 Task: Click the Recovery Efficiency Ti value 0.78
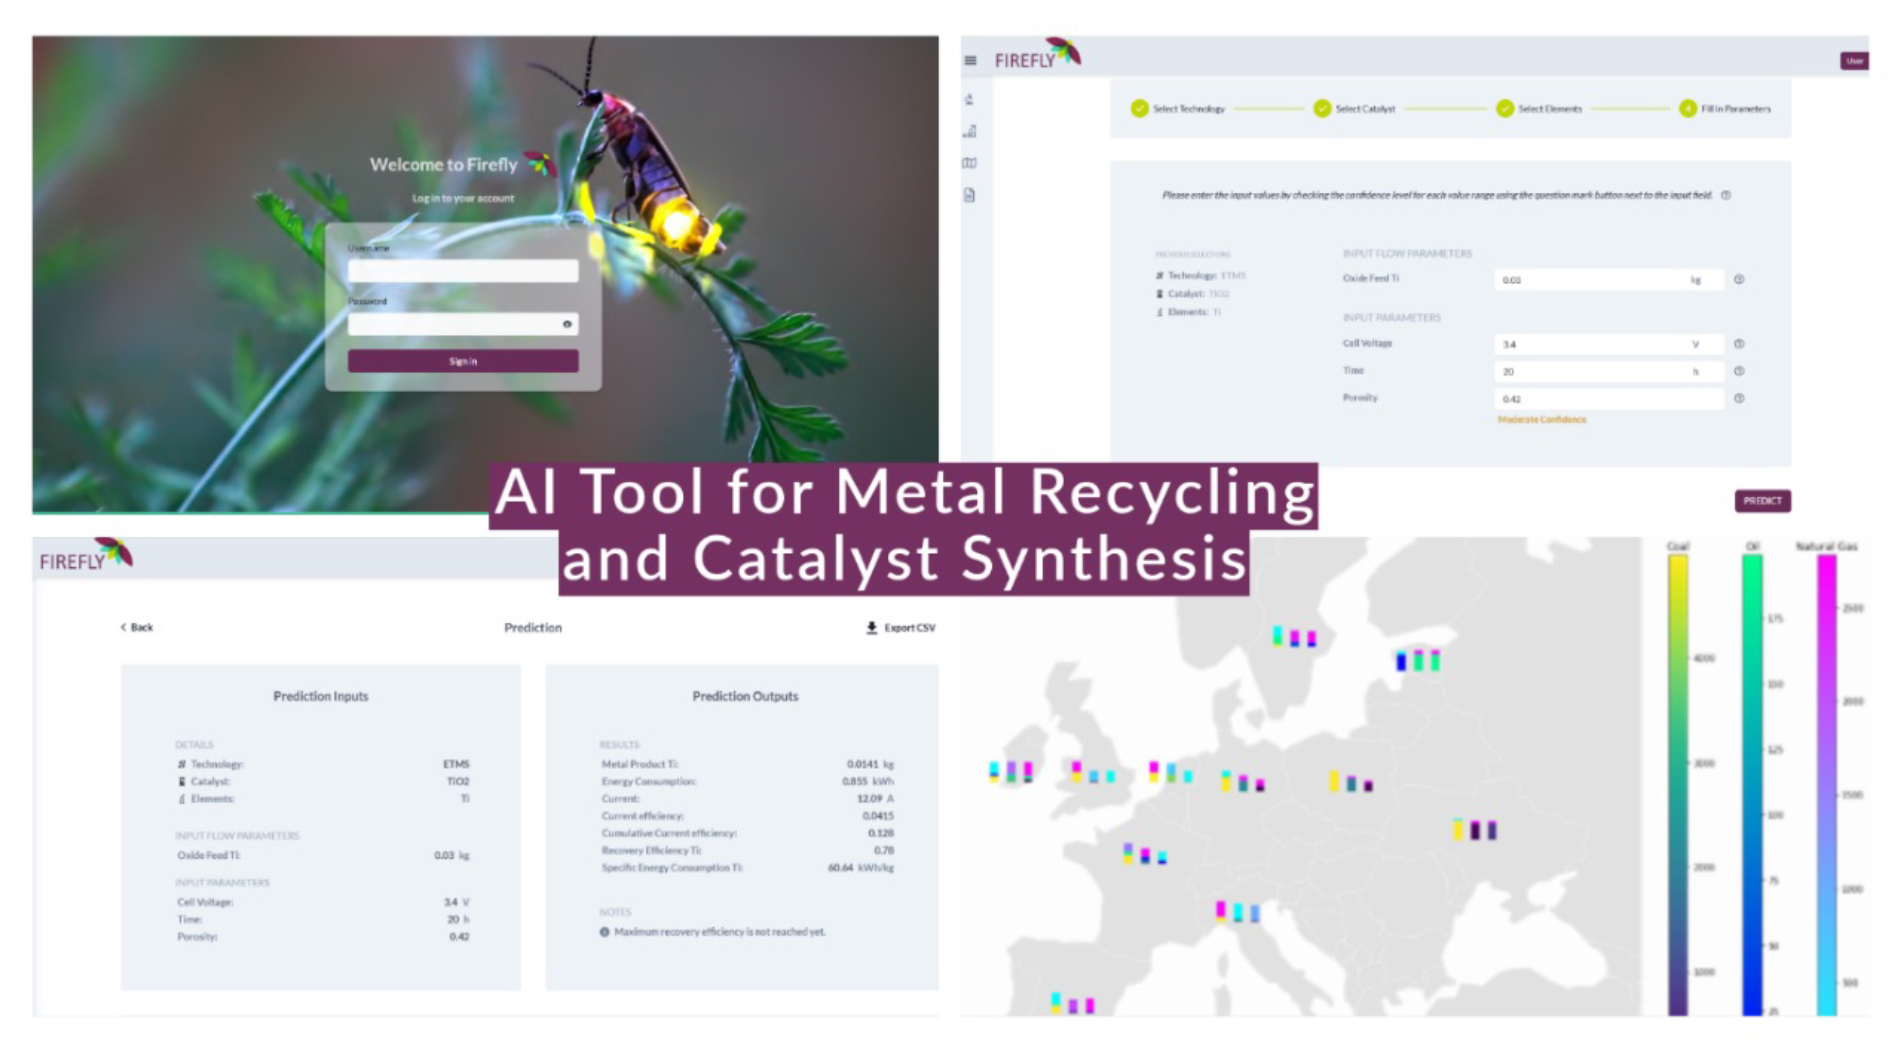pos(884,851)
